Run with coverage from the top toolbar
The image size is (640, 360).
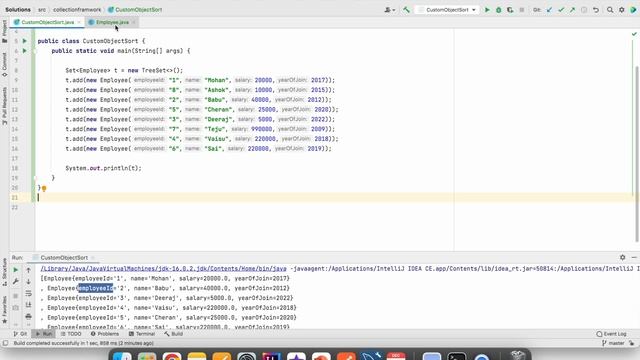pos(510,9)
